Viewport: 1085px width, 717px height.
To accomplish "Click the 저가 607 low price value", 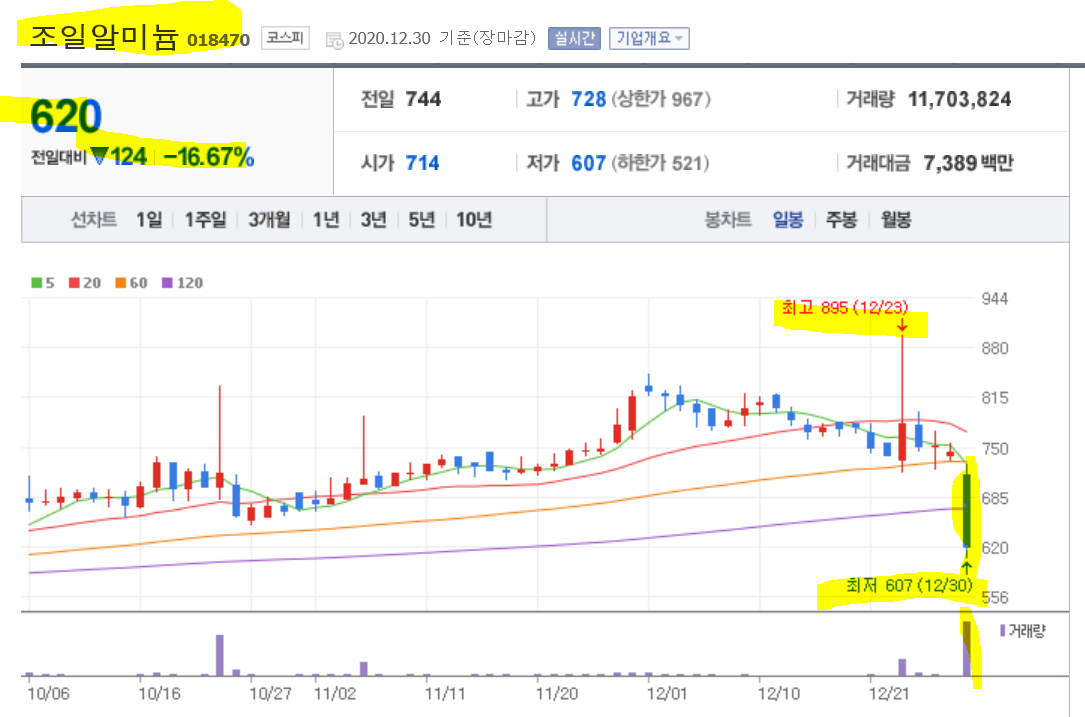I will click(x=588, y=163).
